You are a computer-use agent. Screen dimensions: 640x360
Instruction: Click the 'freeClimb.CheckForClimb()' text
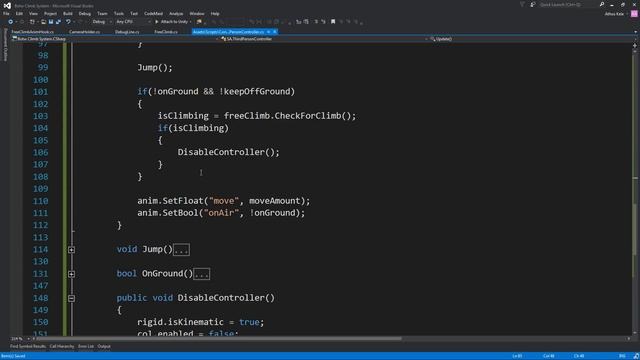(x=287, y=116)
